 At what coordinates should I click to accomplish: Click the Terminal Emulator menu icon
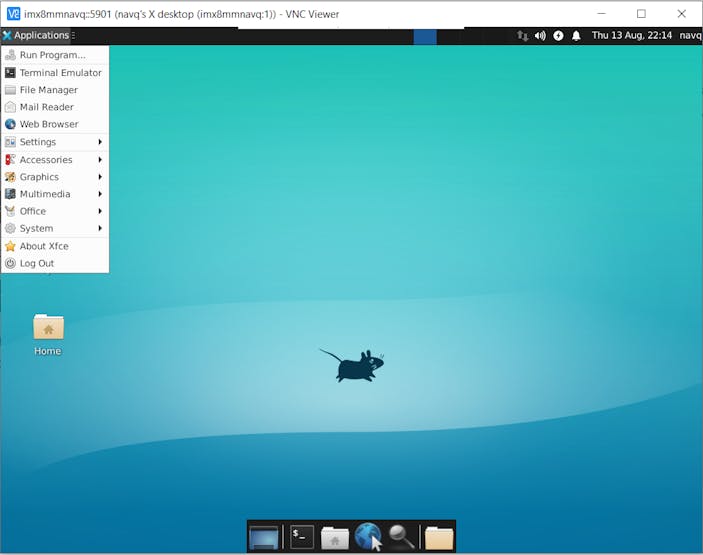(10, 73)
